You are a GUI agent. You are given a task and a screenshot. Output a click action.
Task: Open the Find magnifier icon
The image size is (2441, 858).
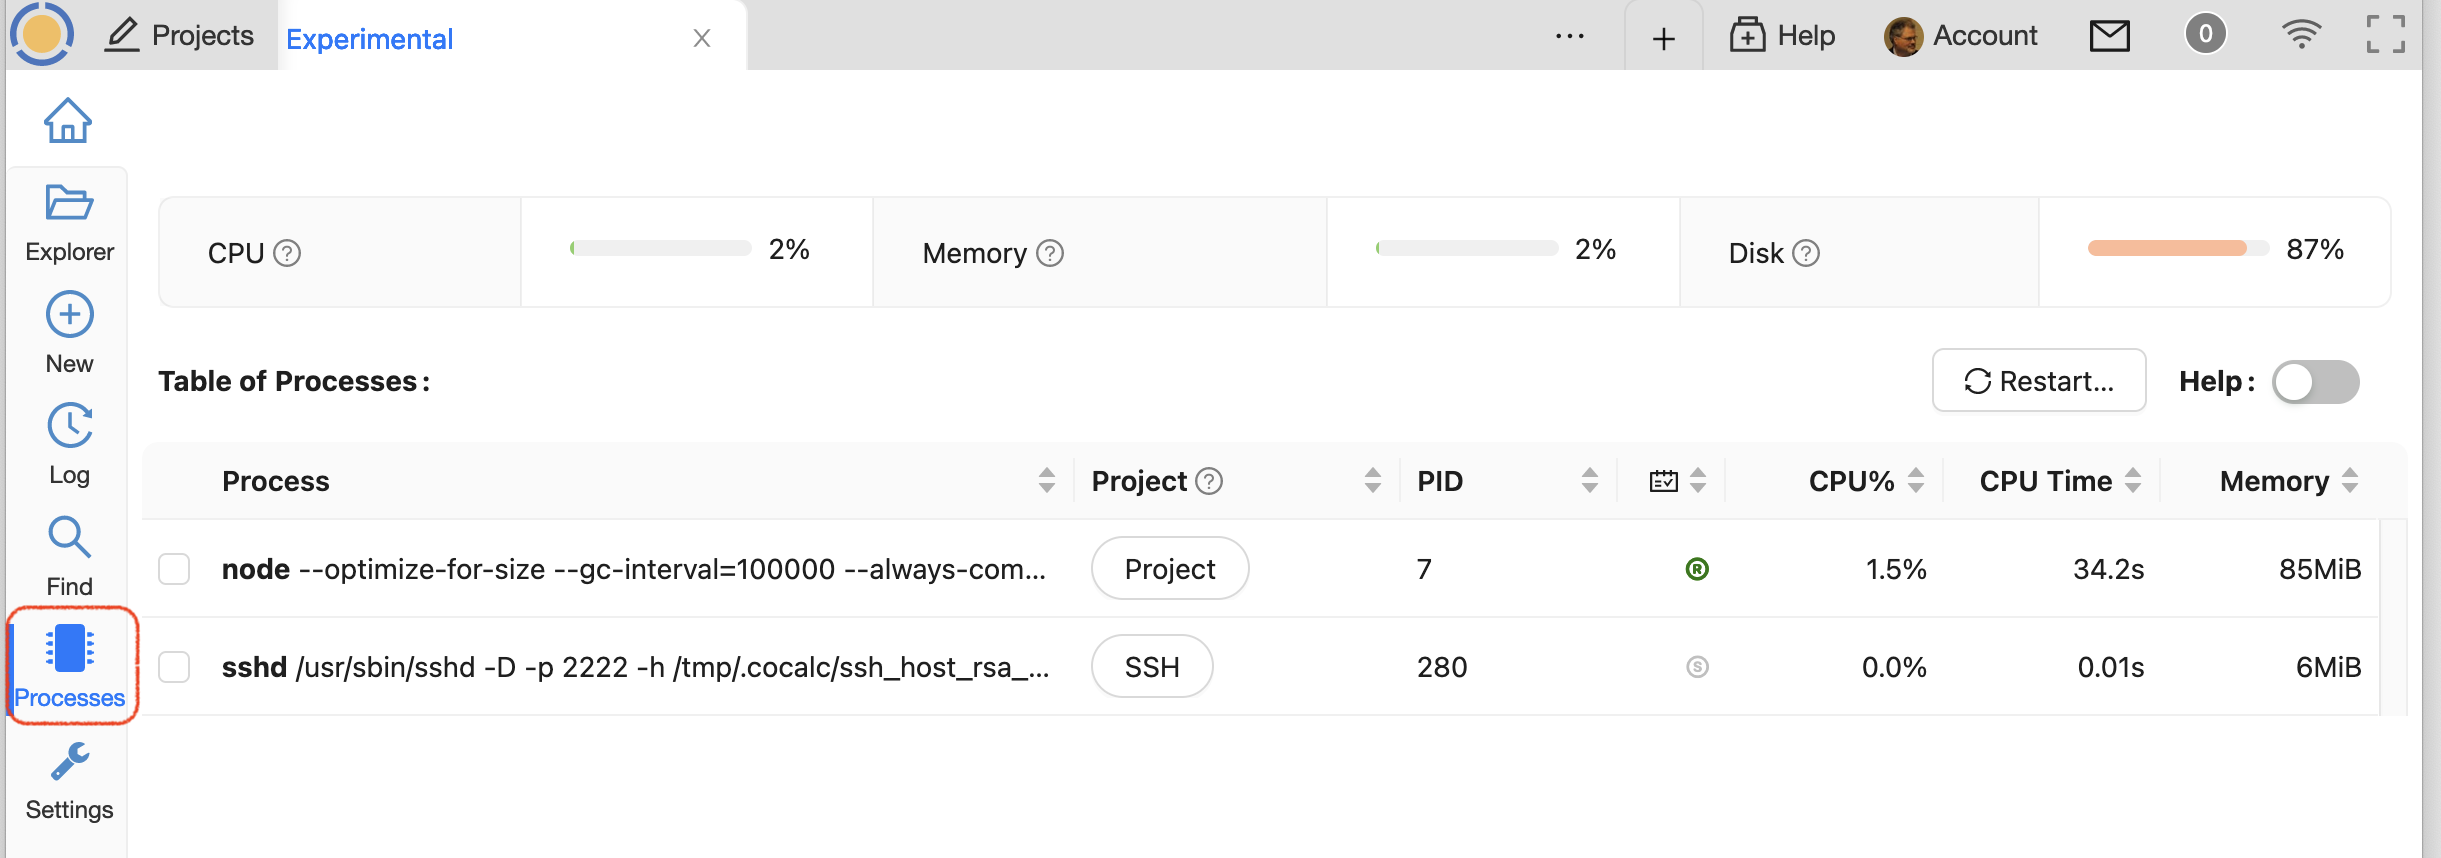(x=69, y=538)
